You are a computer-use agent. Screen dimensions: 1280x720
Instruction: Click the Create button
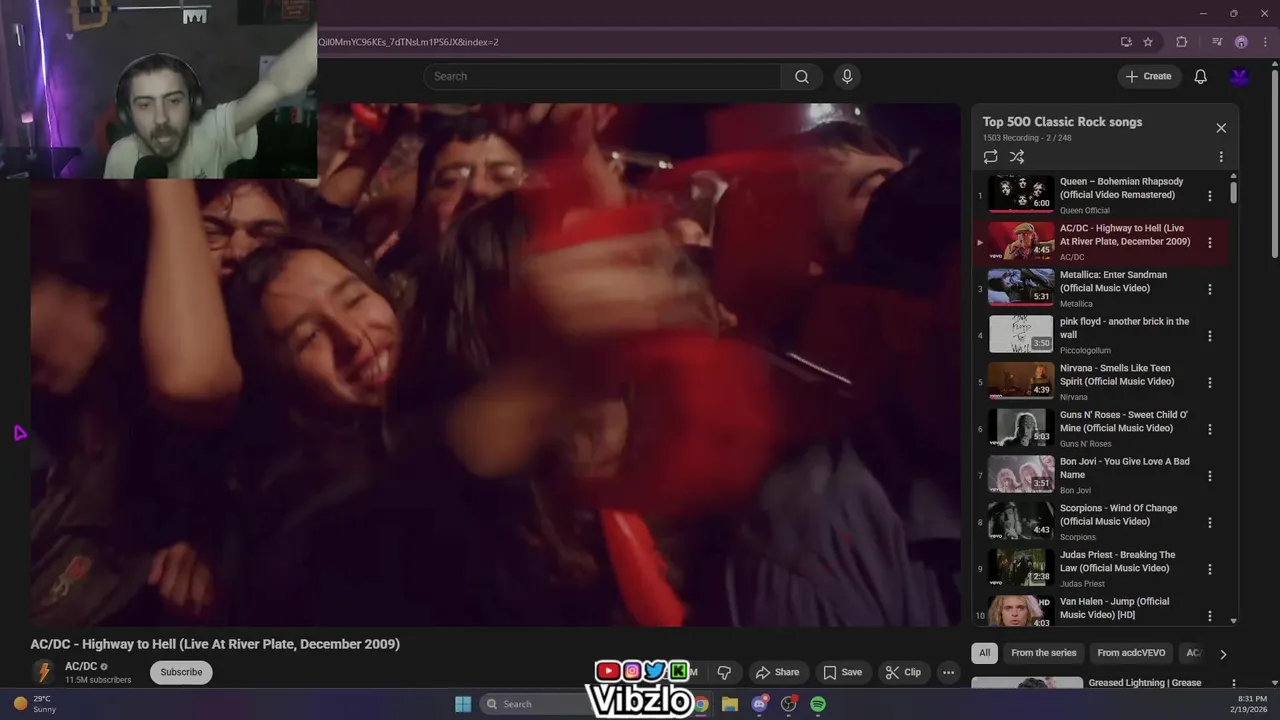pos(1149,77)
